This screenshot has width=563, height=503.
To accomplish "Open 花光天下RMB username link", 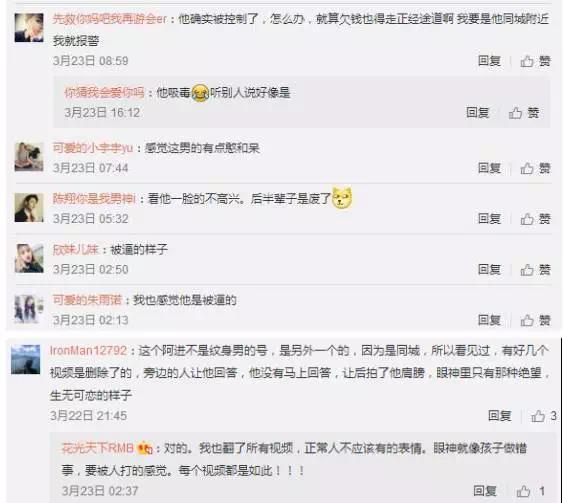I will coord(98,448).
